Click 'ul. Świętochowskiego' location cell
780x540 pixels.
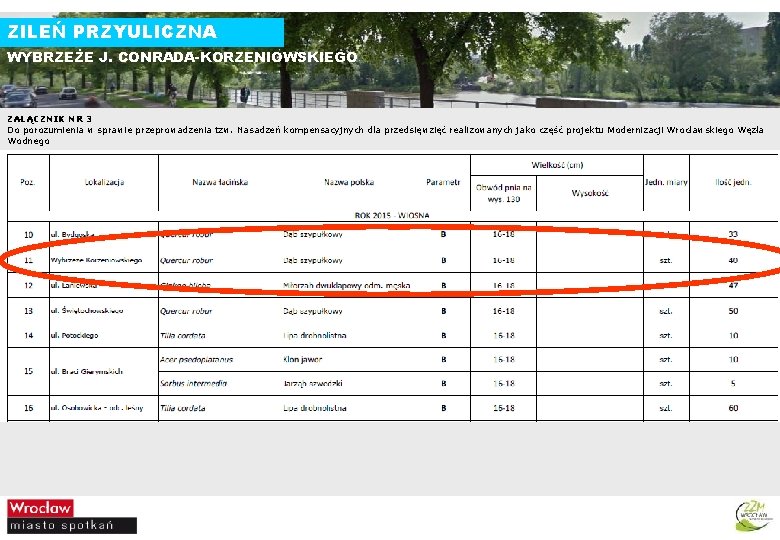(x=87, y=311)
